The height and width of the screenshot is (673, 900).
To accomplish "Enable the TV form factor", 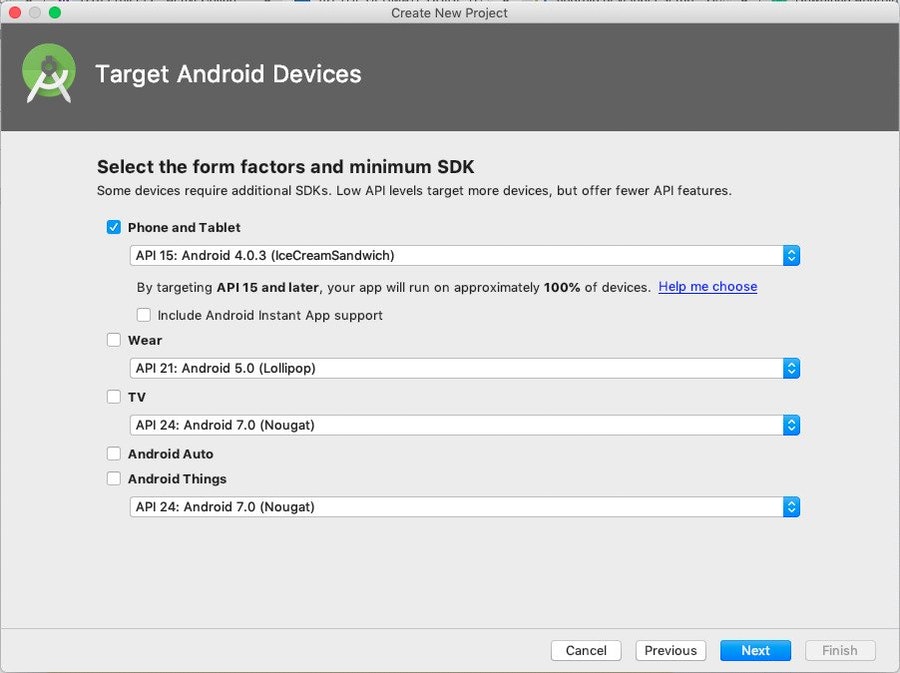I will (x=113, y=397).
